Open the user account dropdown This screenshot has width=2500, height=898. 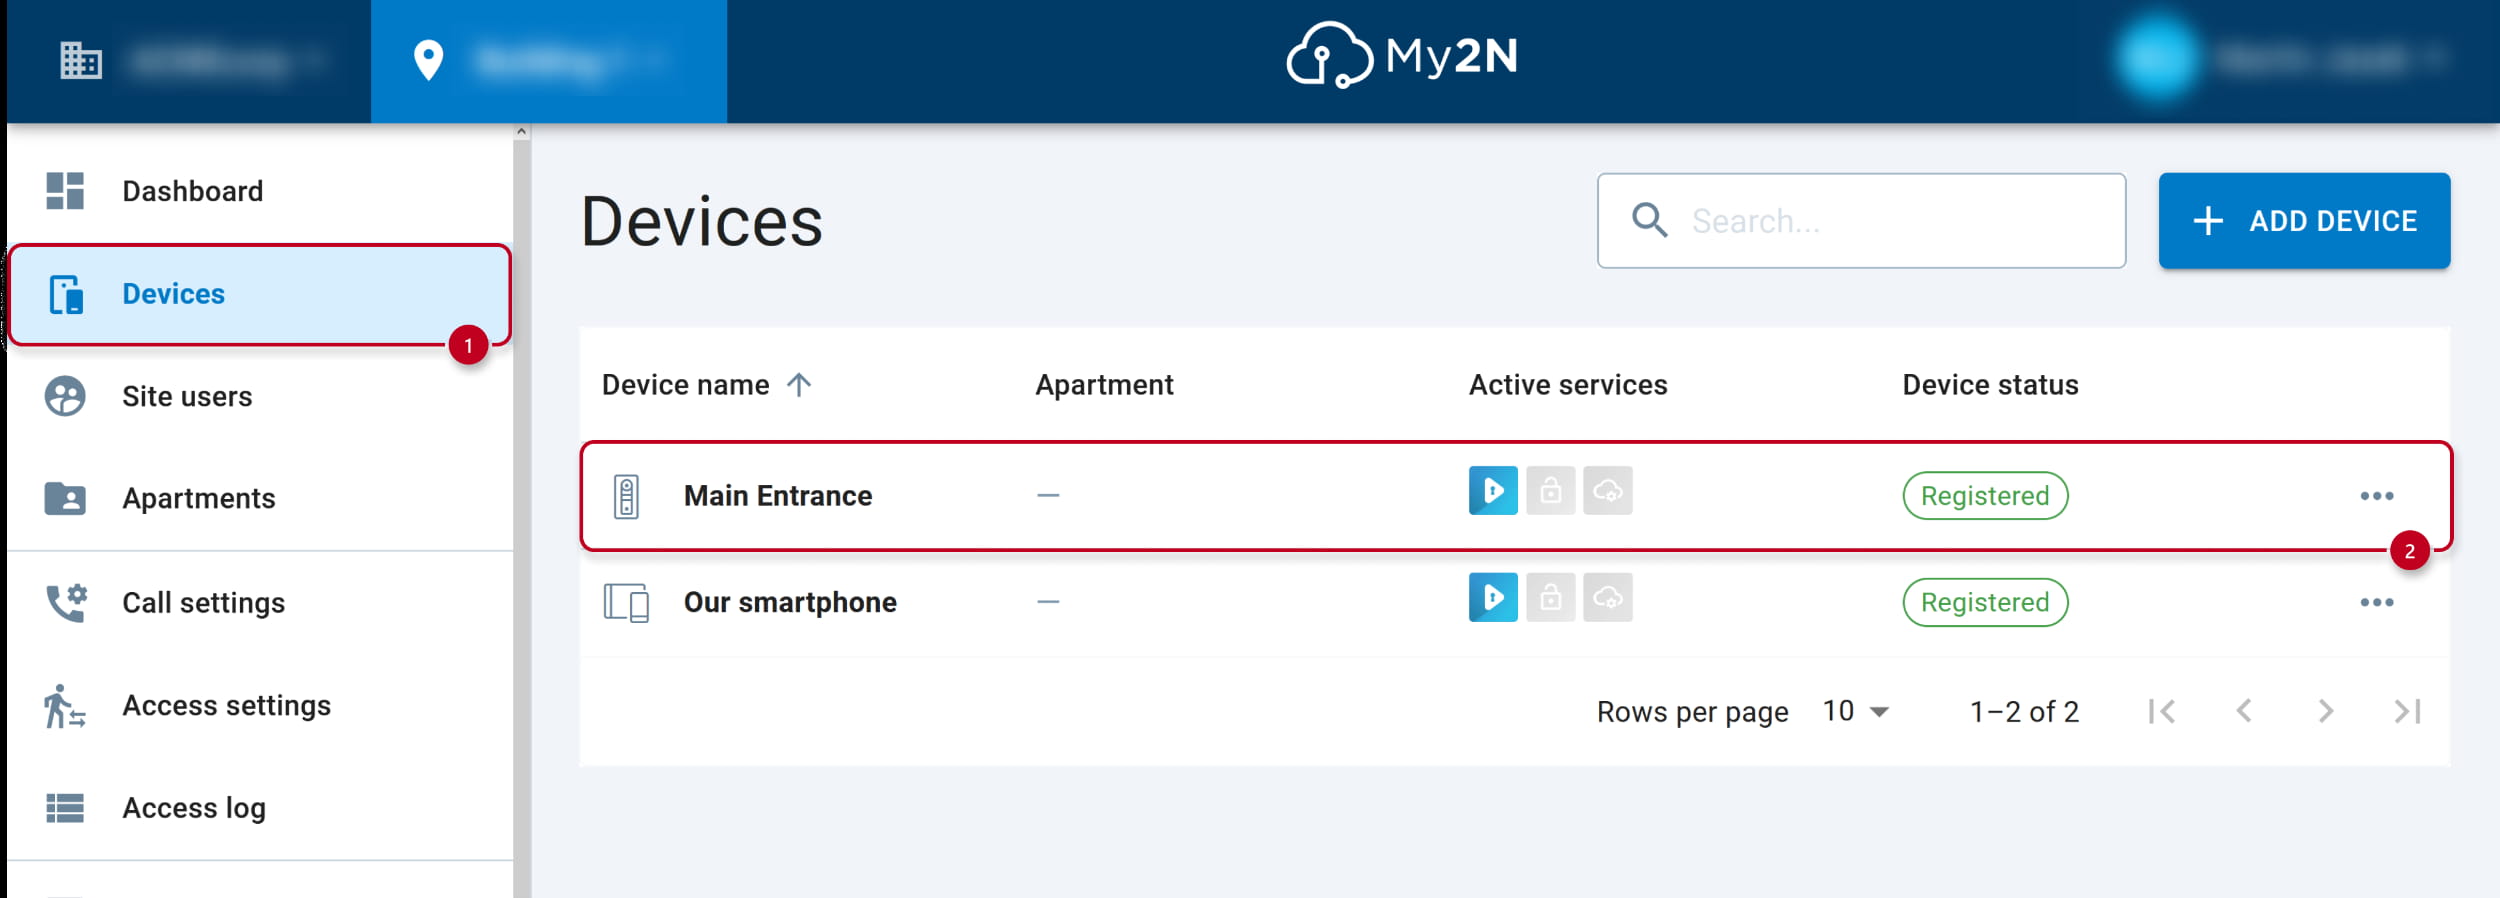[x=2282, y=58]
